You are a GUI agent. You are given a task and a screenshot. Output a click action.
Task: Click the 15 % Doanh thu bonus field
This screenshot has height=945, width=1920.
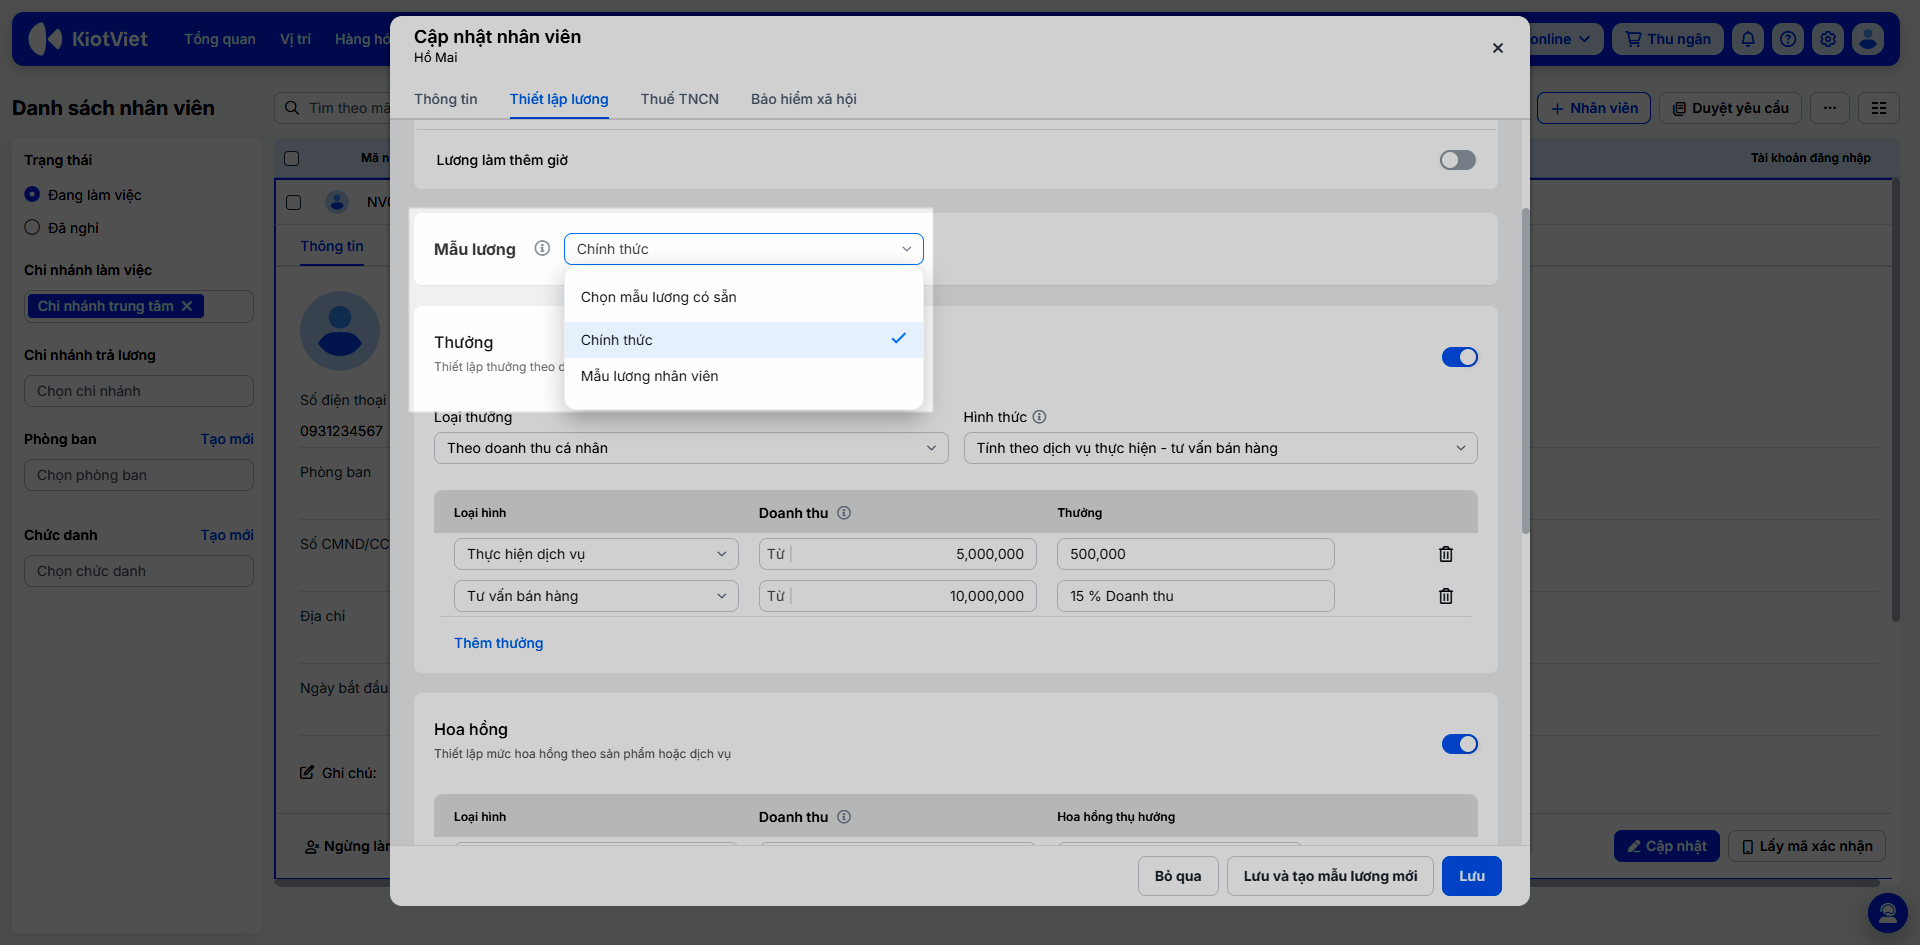tap(1196, 596)
